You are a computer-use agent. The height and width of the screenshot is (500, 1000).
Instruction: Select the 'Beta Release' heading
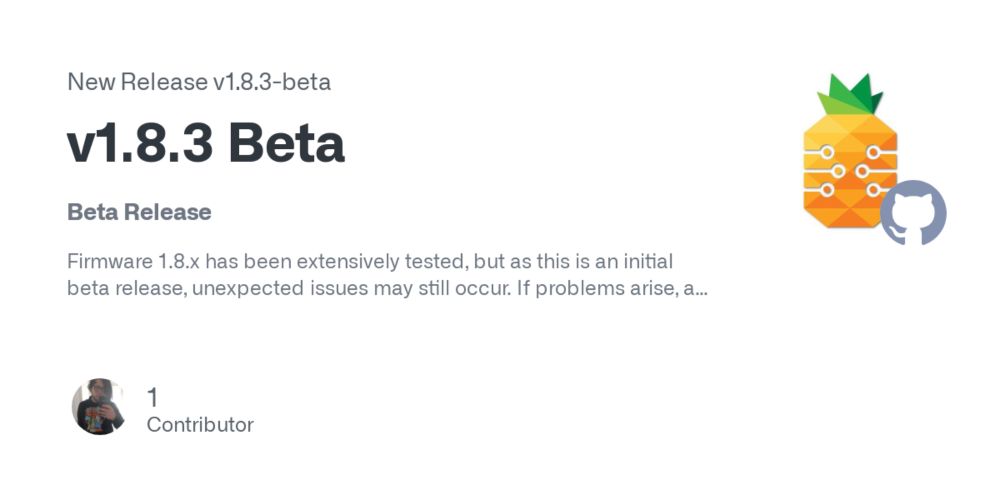tap(139, 212)
